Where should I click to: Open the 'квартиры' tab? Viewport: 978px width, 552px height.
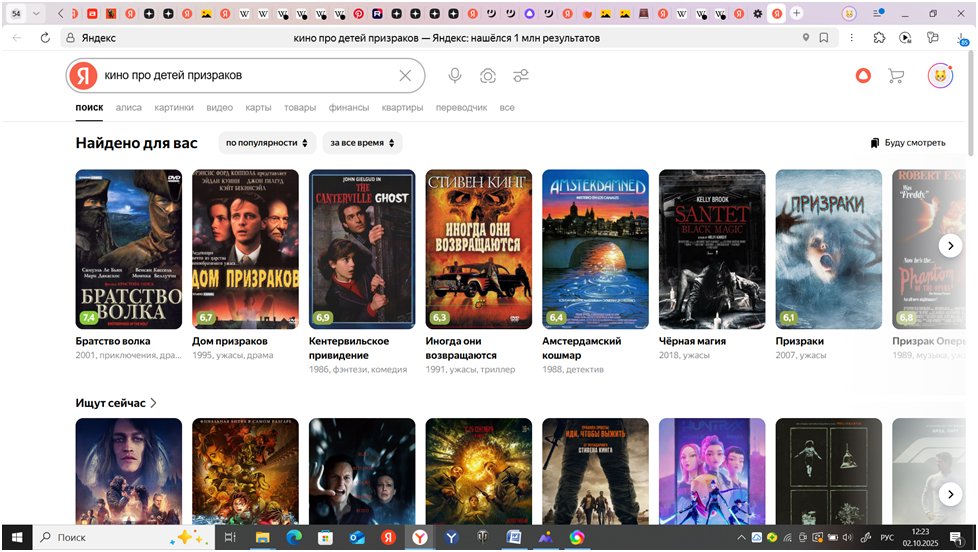(x=402, y=107)
